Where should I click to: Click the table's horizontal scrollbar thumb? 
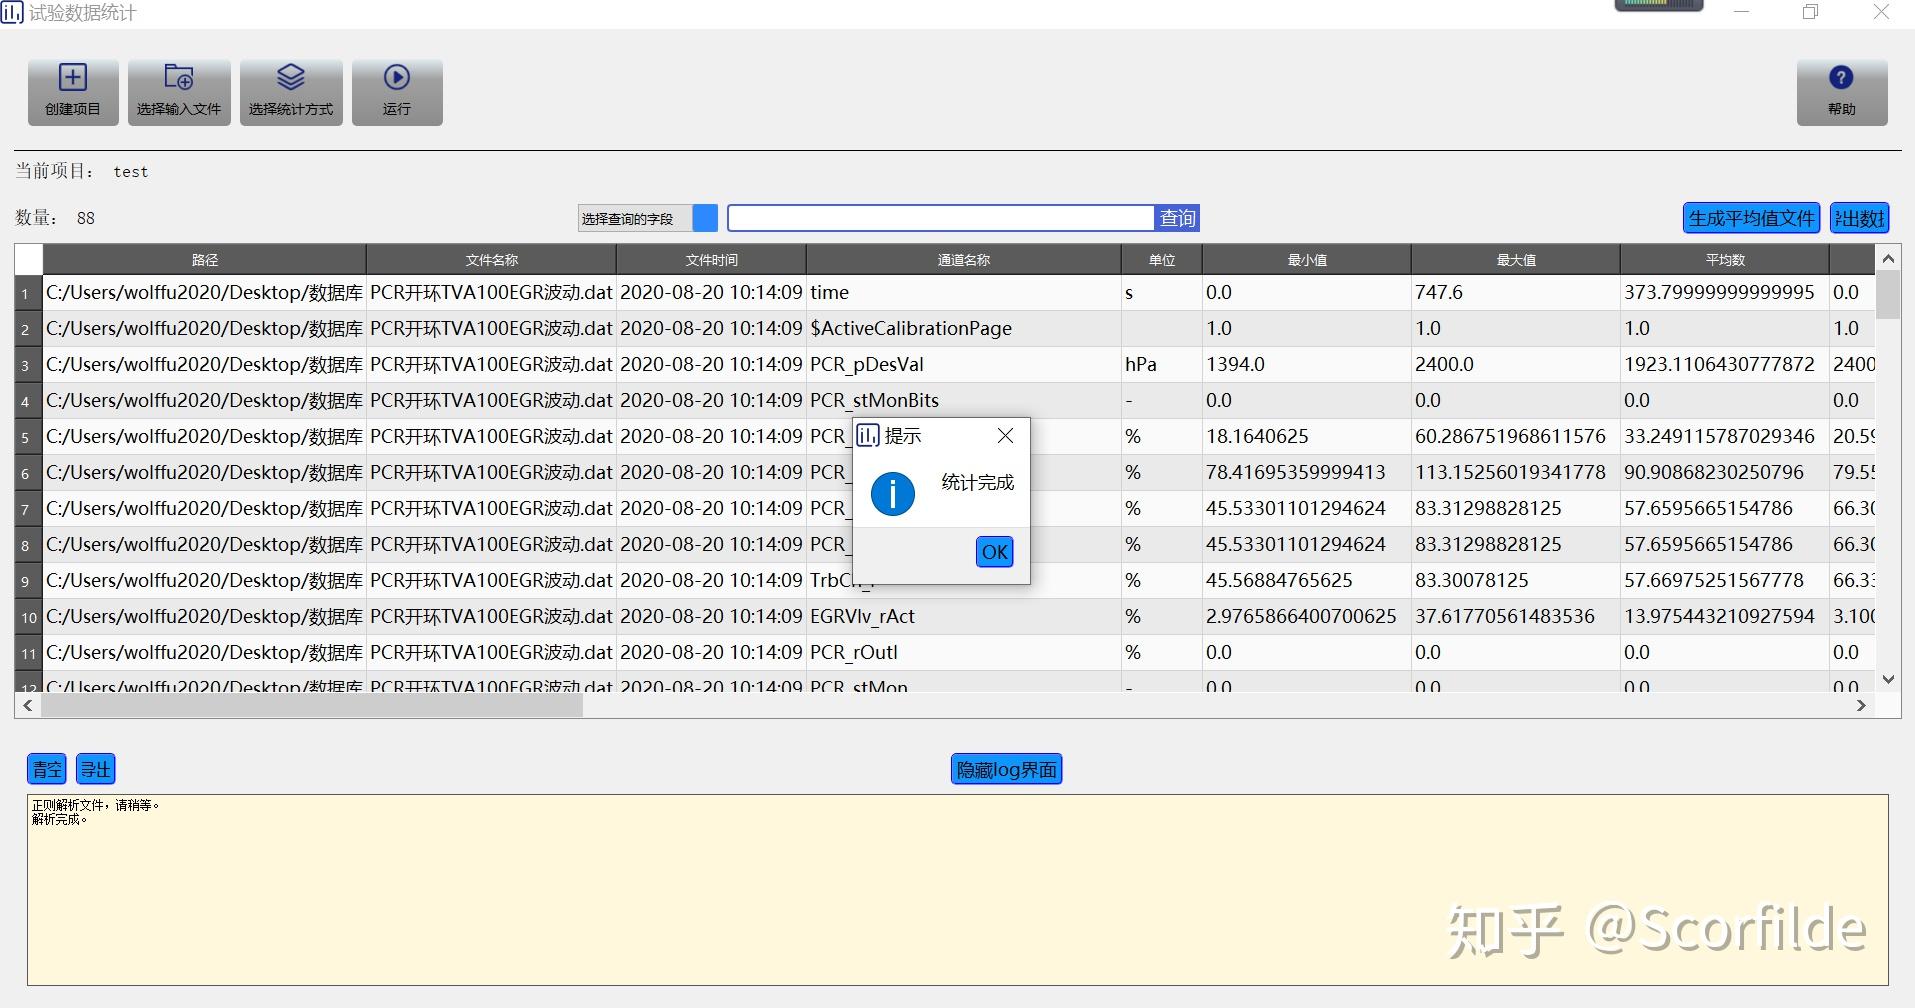(312, 705)
